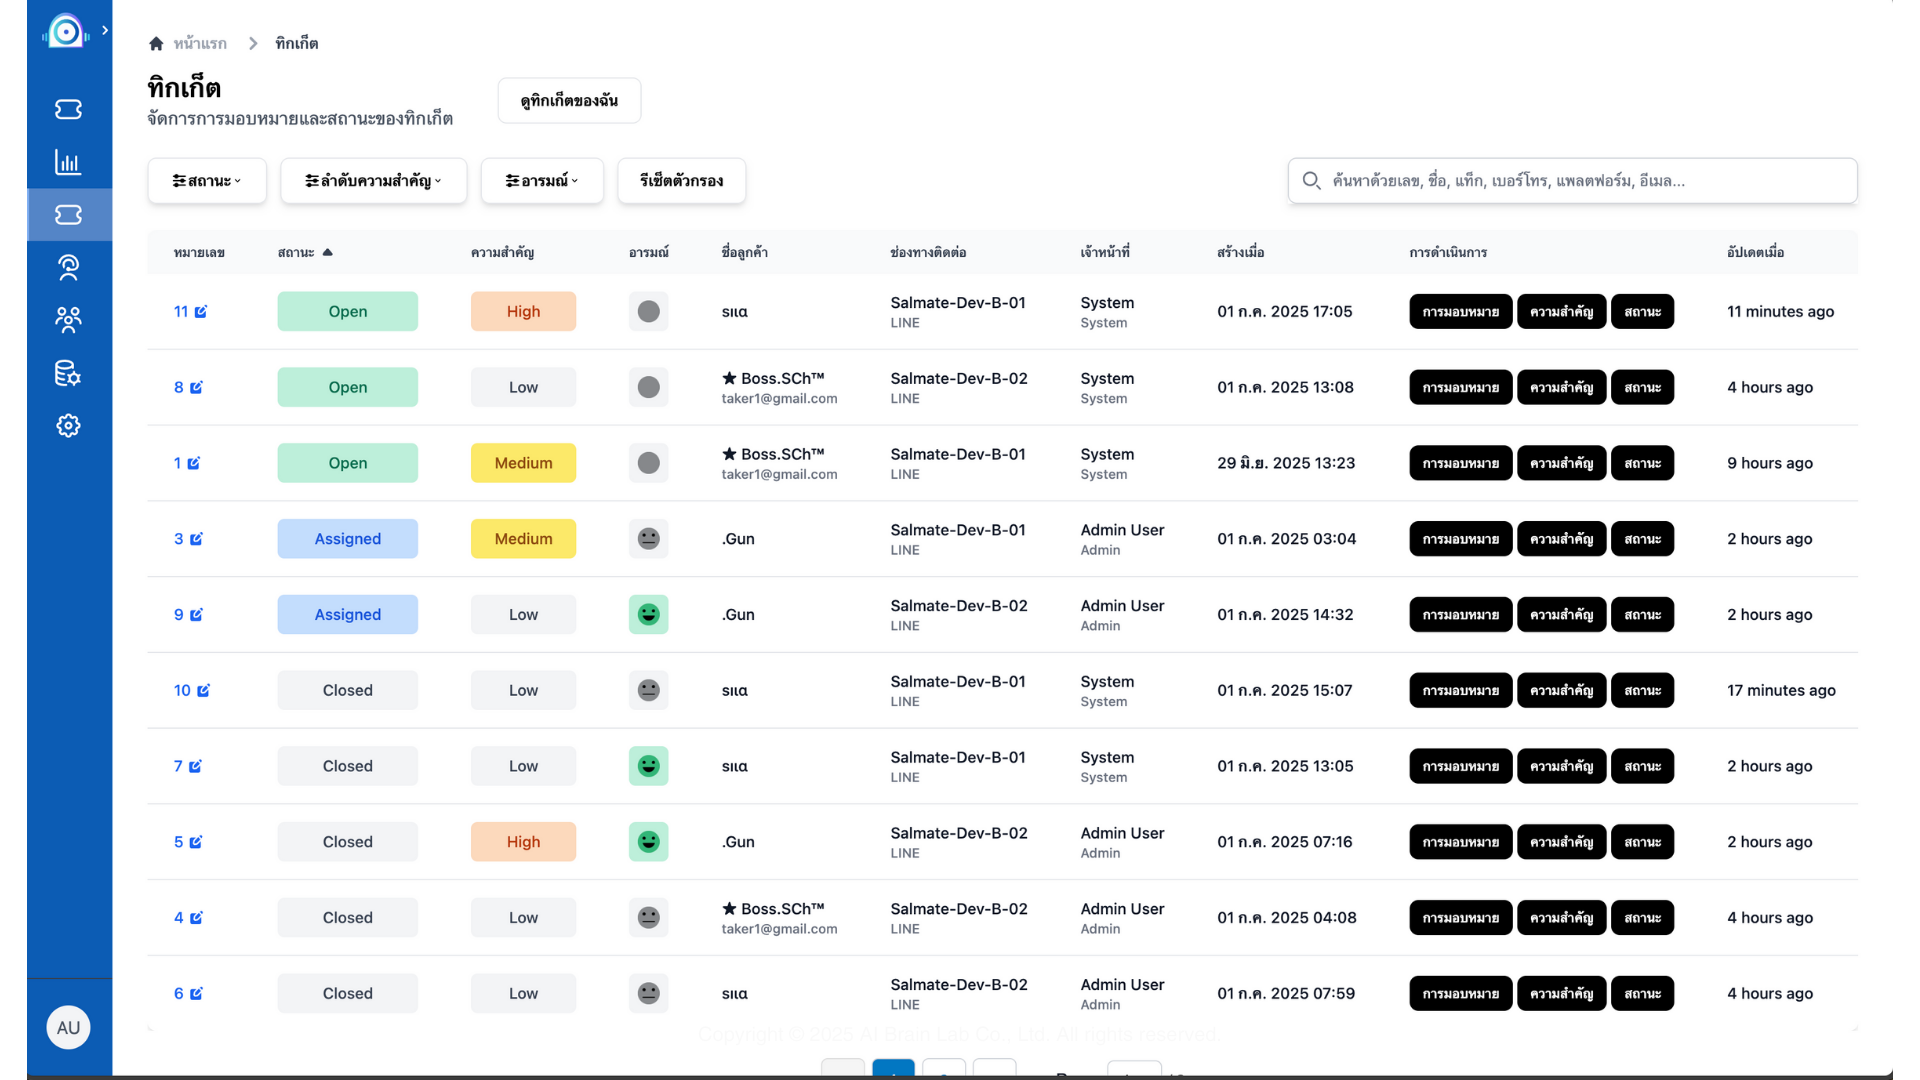Open the database settings sidebar icon
This screenshot has width=1920, height=1080.
(x=68, y=373)
